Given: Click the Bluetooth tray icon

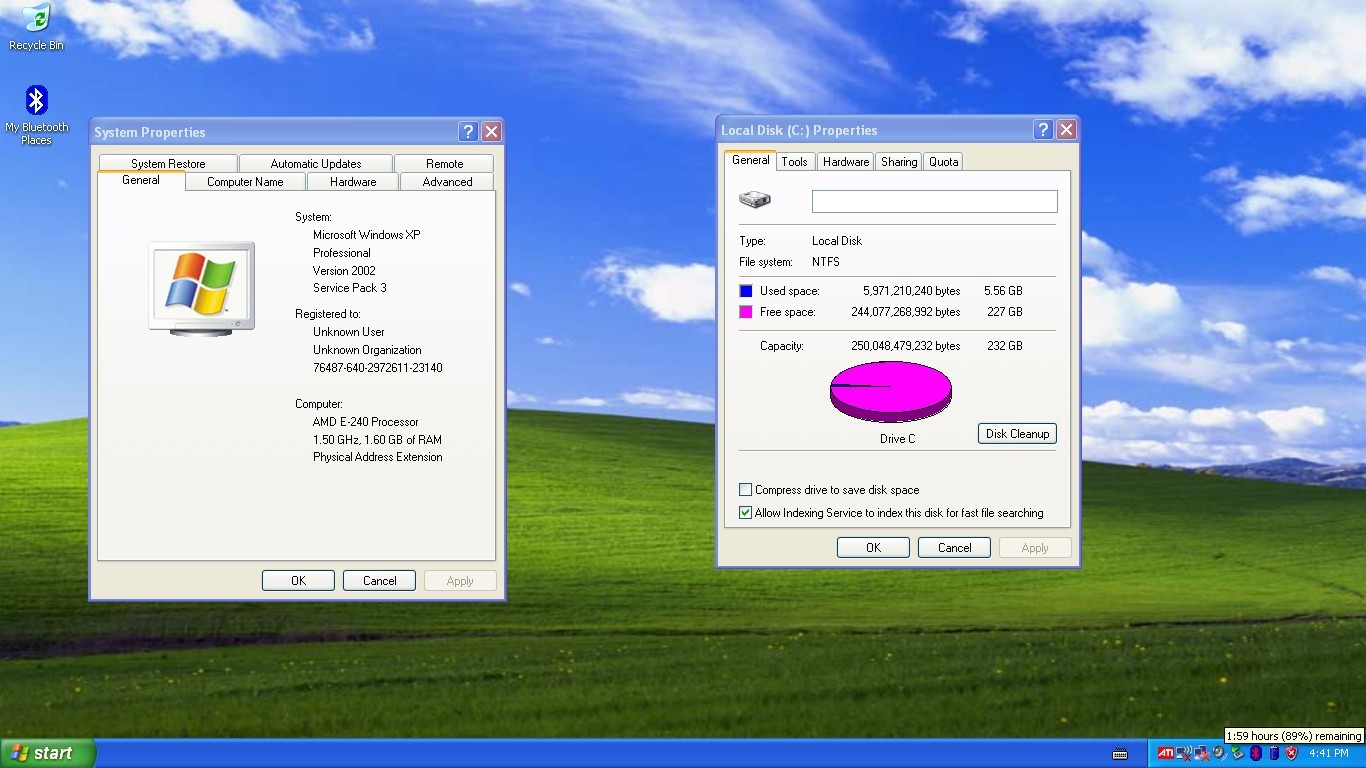Looking at the screenshot, I should pyautogui.click(x=1256, y=753).
